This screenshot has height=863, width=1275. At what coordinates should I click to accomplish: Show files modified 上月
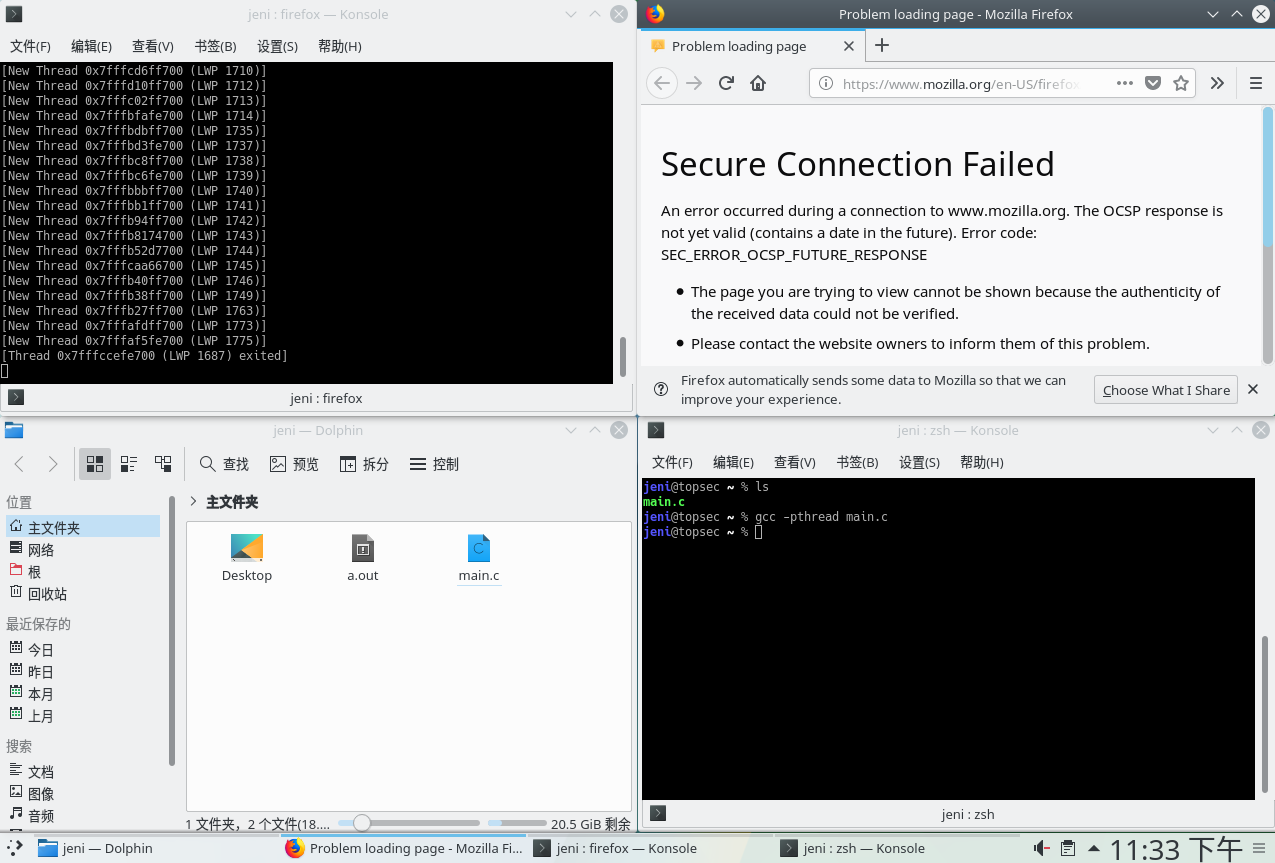click(x=83, y=715)
